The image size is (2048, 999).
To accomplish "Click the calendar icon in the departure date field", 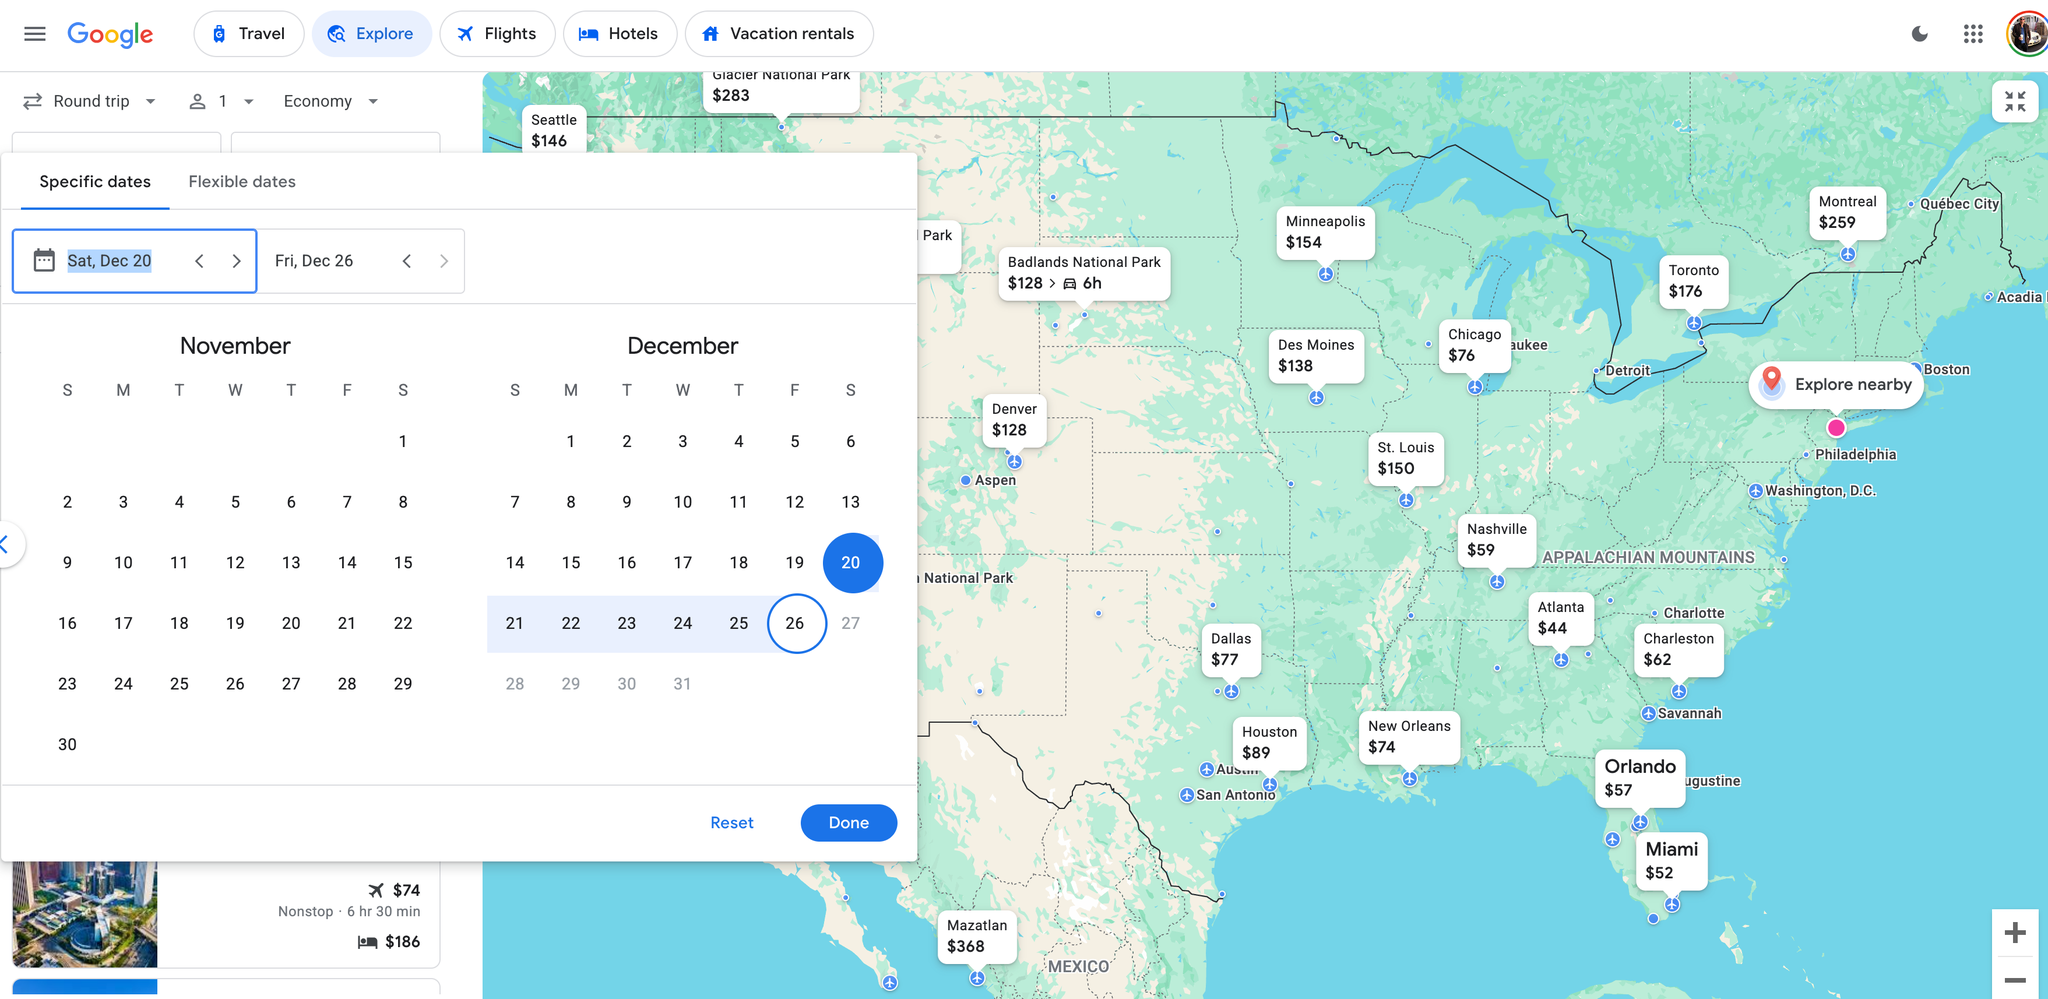I will point(43,260).
